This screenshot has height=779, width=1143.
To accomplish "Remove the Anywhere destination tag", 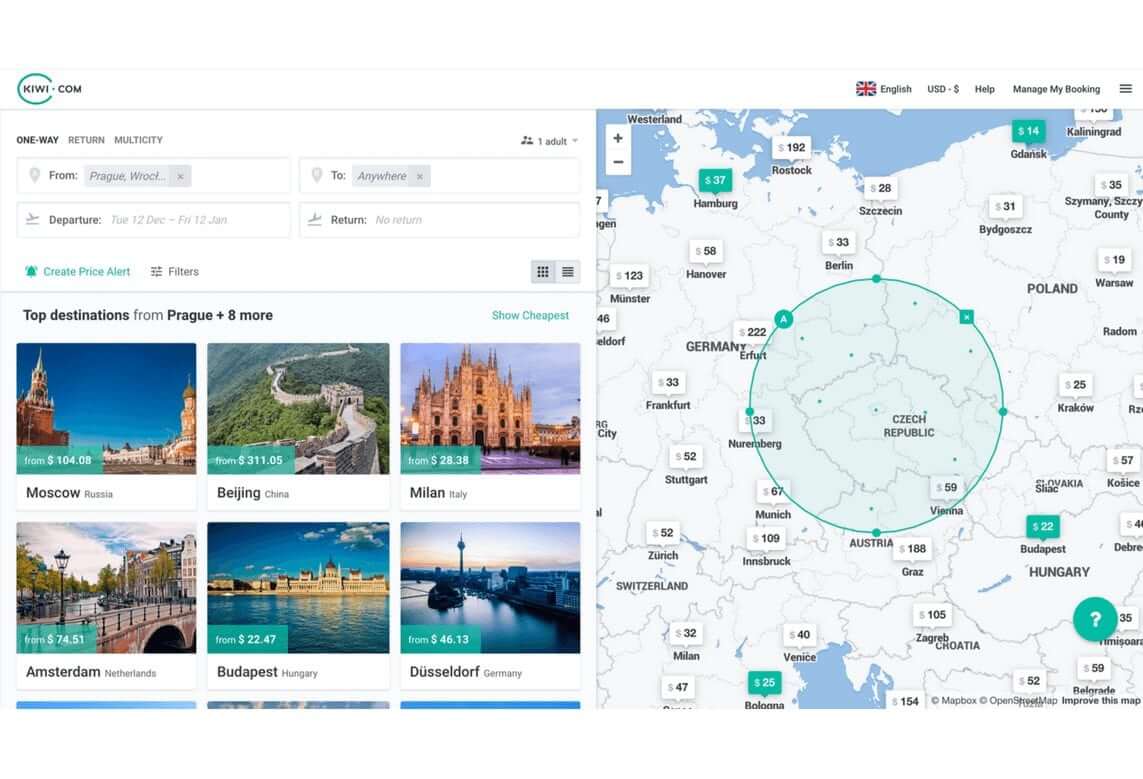I will pyautogui.click(x=419, y=177).
